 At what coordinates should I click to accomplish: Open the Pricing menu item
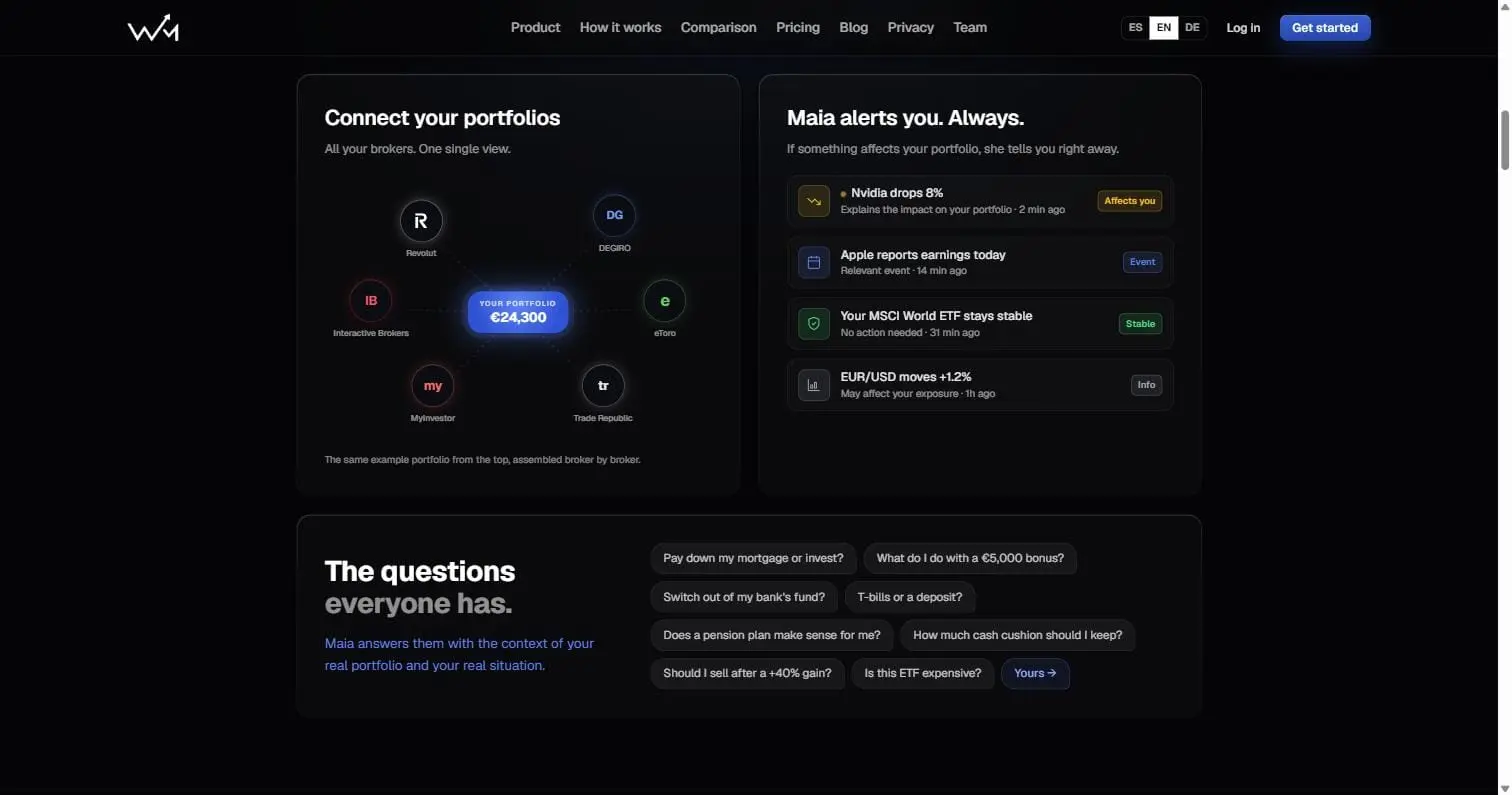click(798, 28)
